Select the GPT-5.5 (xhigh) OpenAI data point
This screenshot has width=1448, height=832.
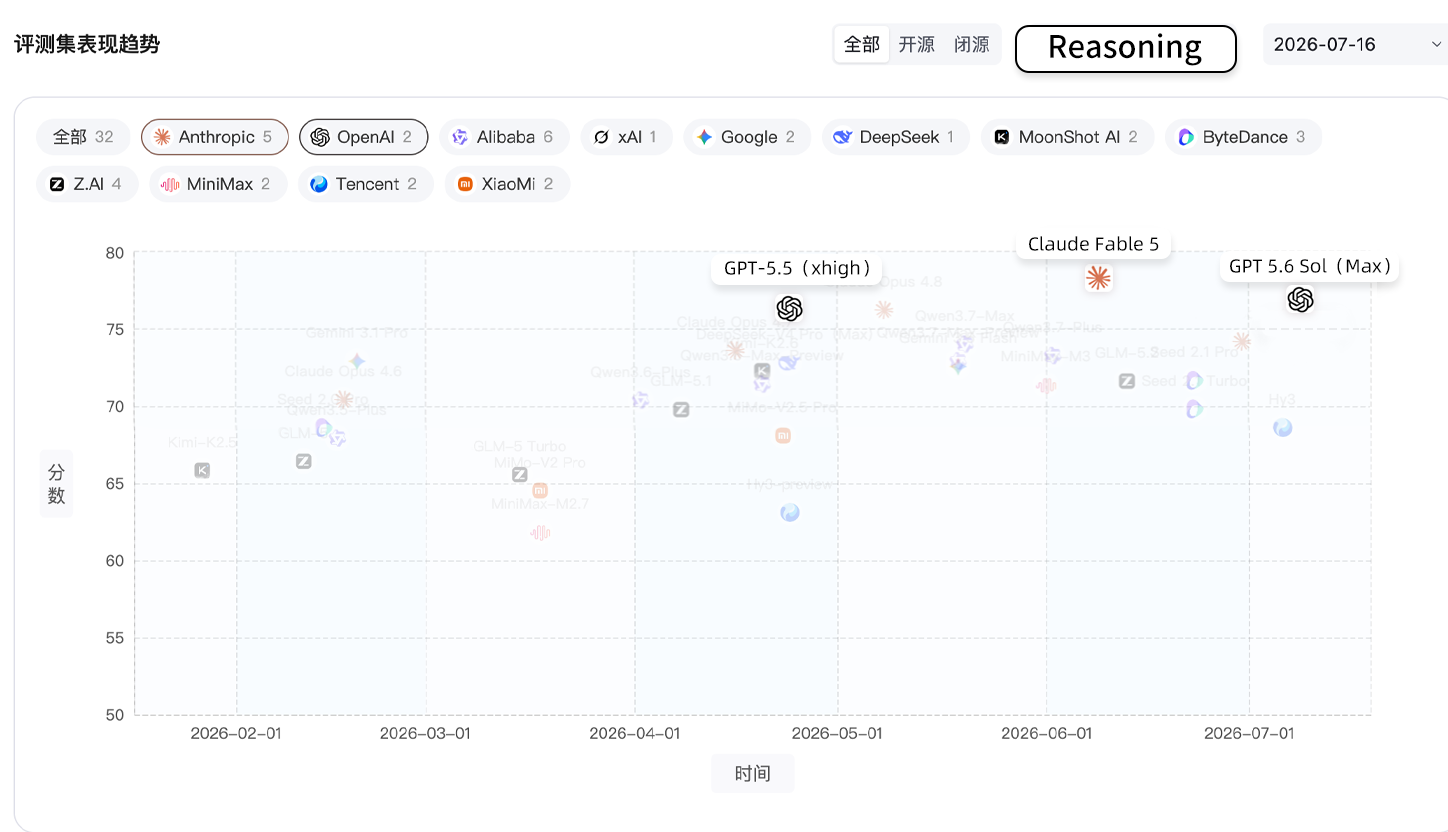789,308
